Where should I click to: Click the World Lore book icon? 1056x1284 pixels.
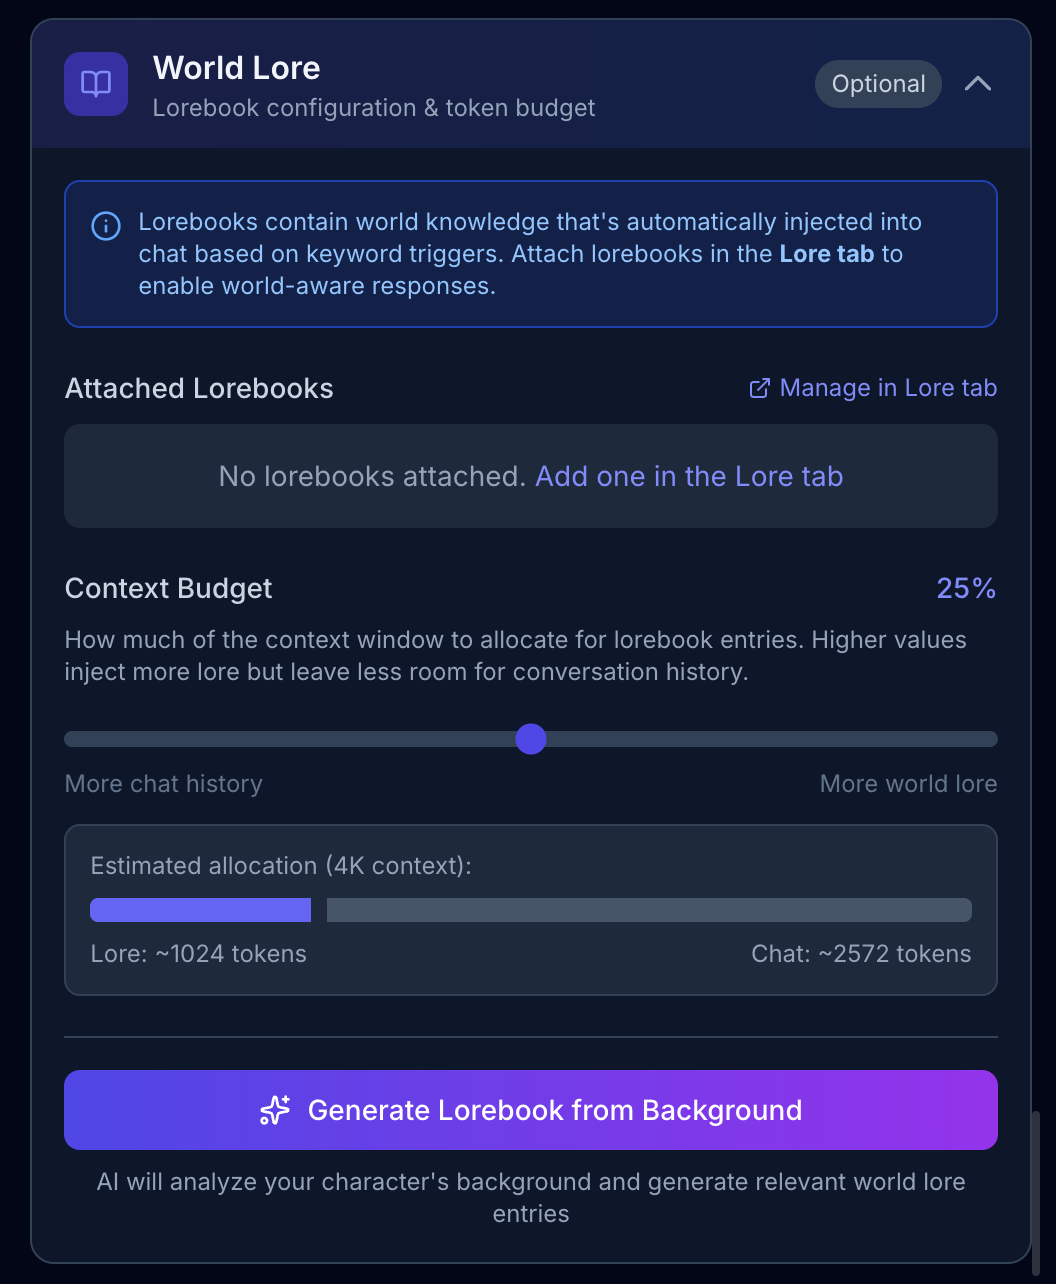coord(96,84)
